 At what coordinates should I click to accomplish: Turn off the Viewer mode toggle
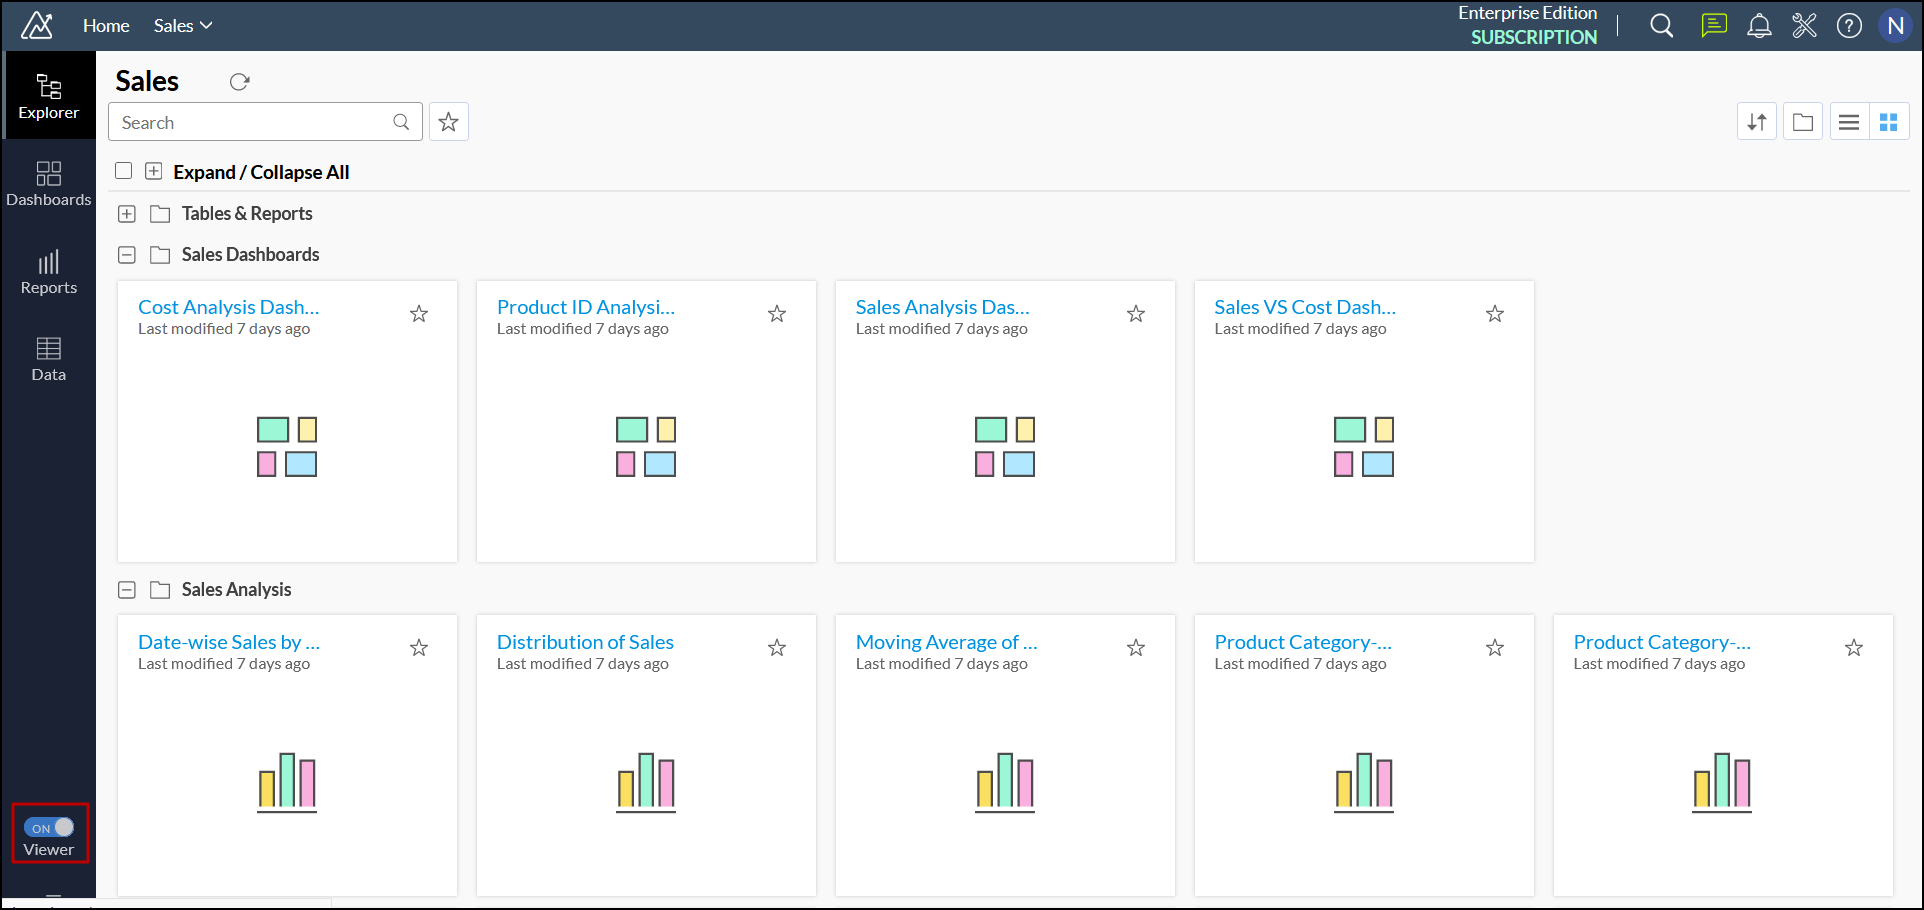pos(49,827)
